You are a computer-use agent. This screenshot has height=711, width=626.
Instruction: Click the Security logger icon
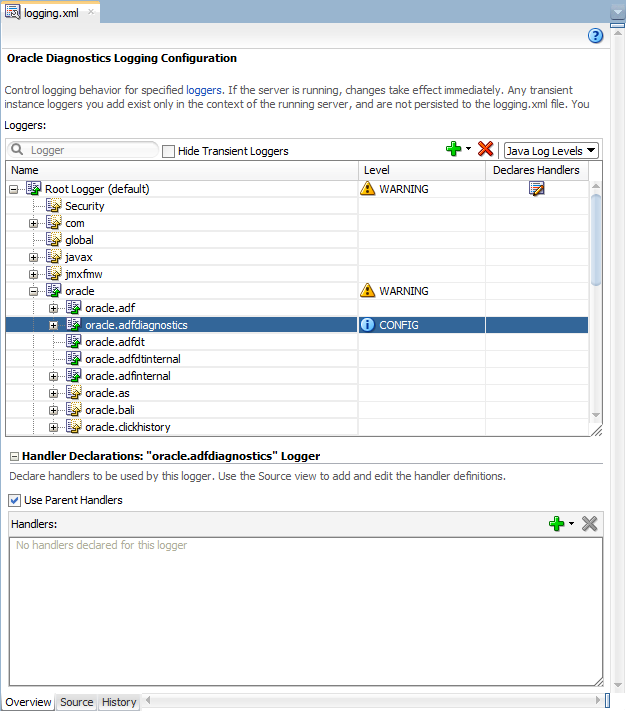pos(53,205)
